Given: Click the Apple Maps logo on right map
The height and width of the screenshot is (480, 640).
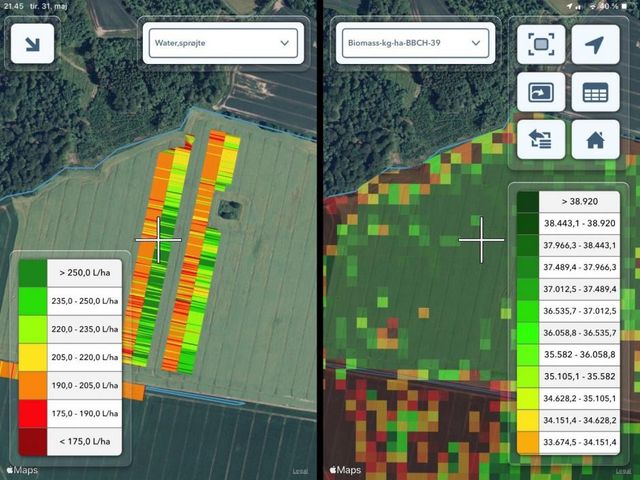Looking at the screenshot, I should coord(345,470).
